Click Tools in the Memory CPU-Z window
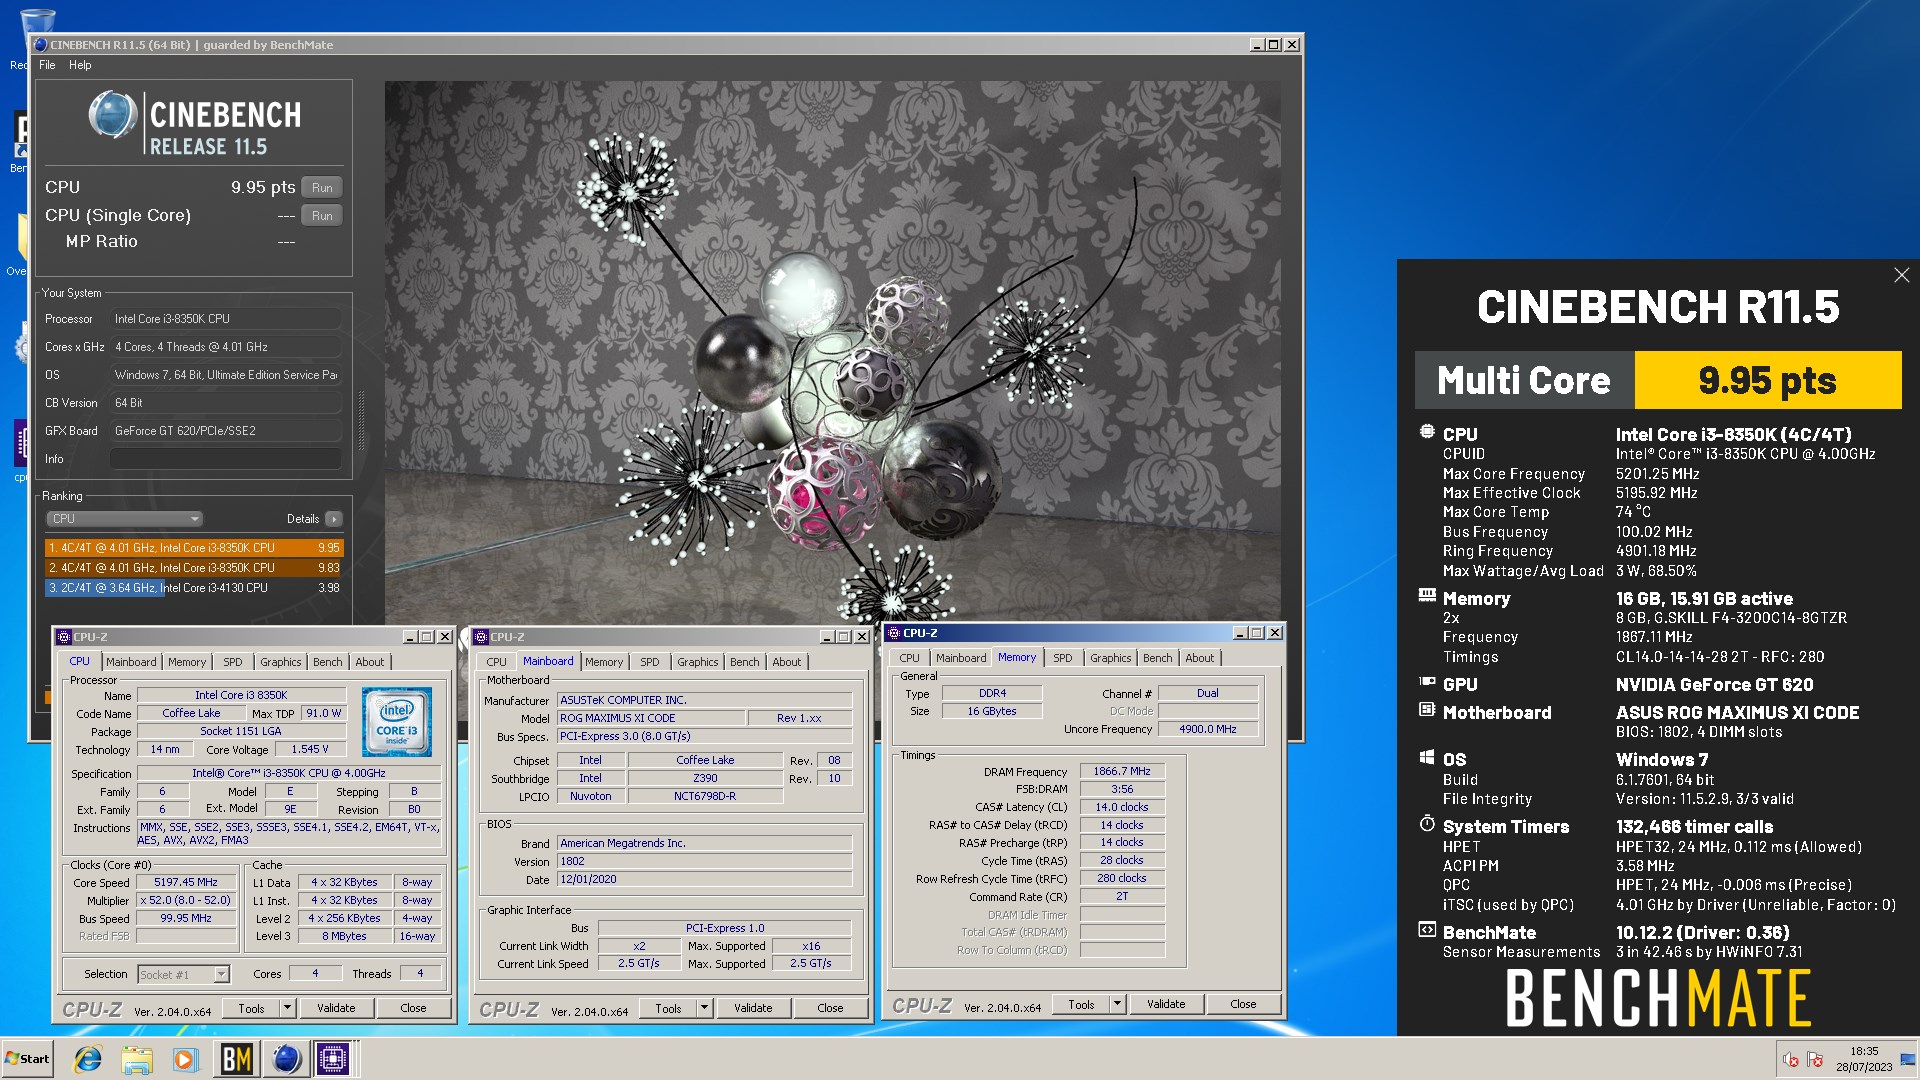 coord(1081,1004)
